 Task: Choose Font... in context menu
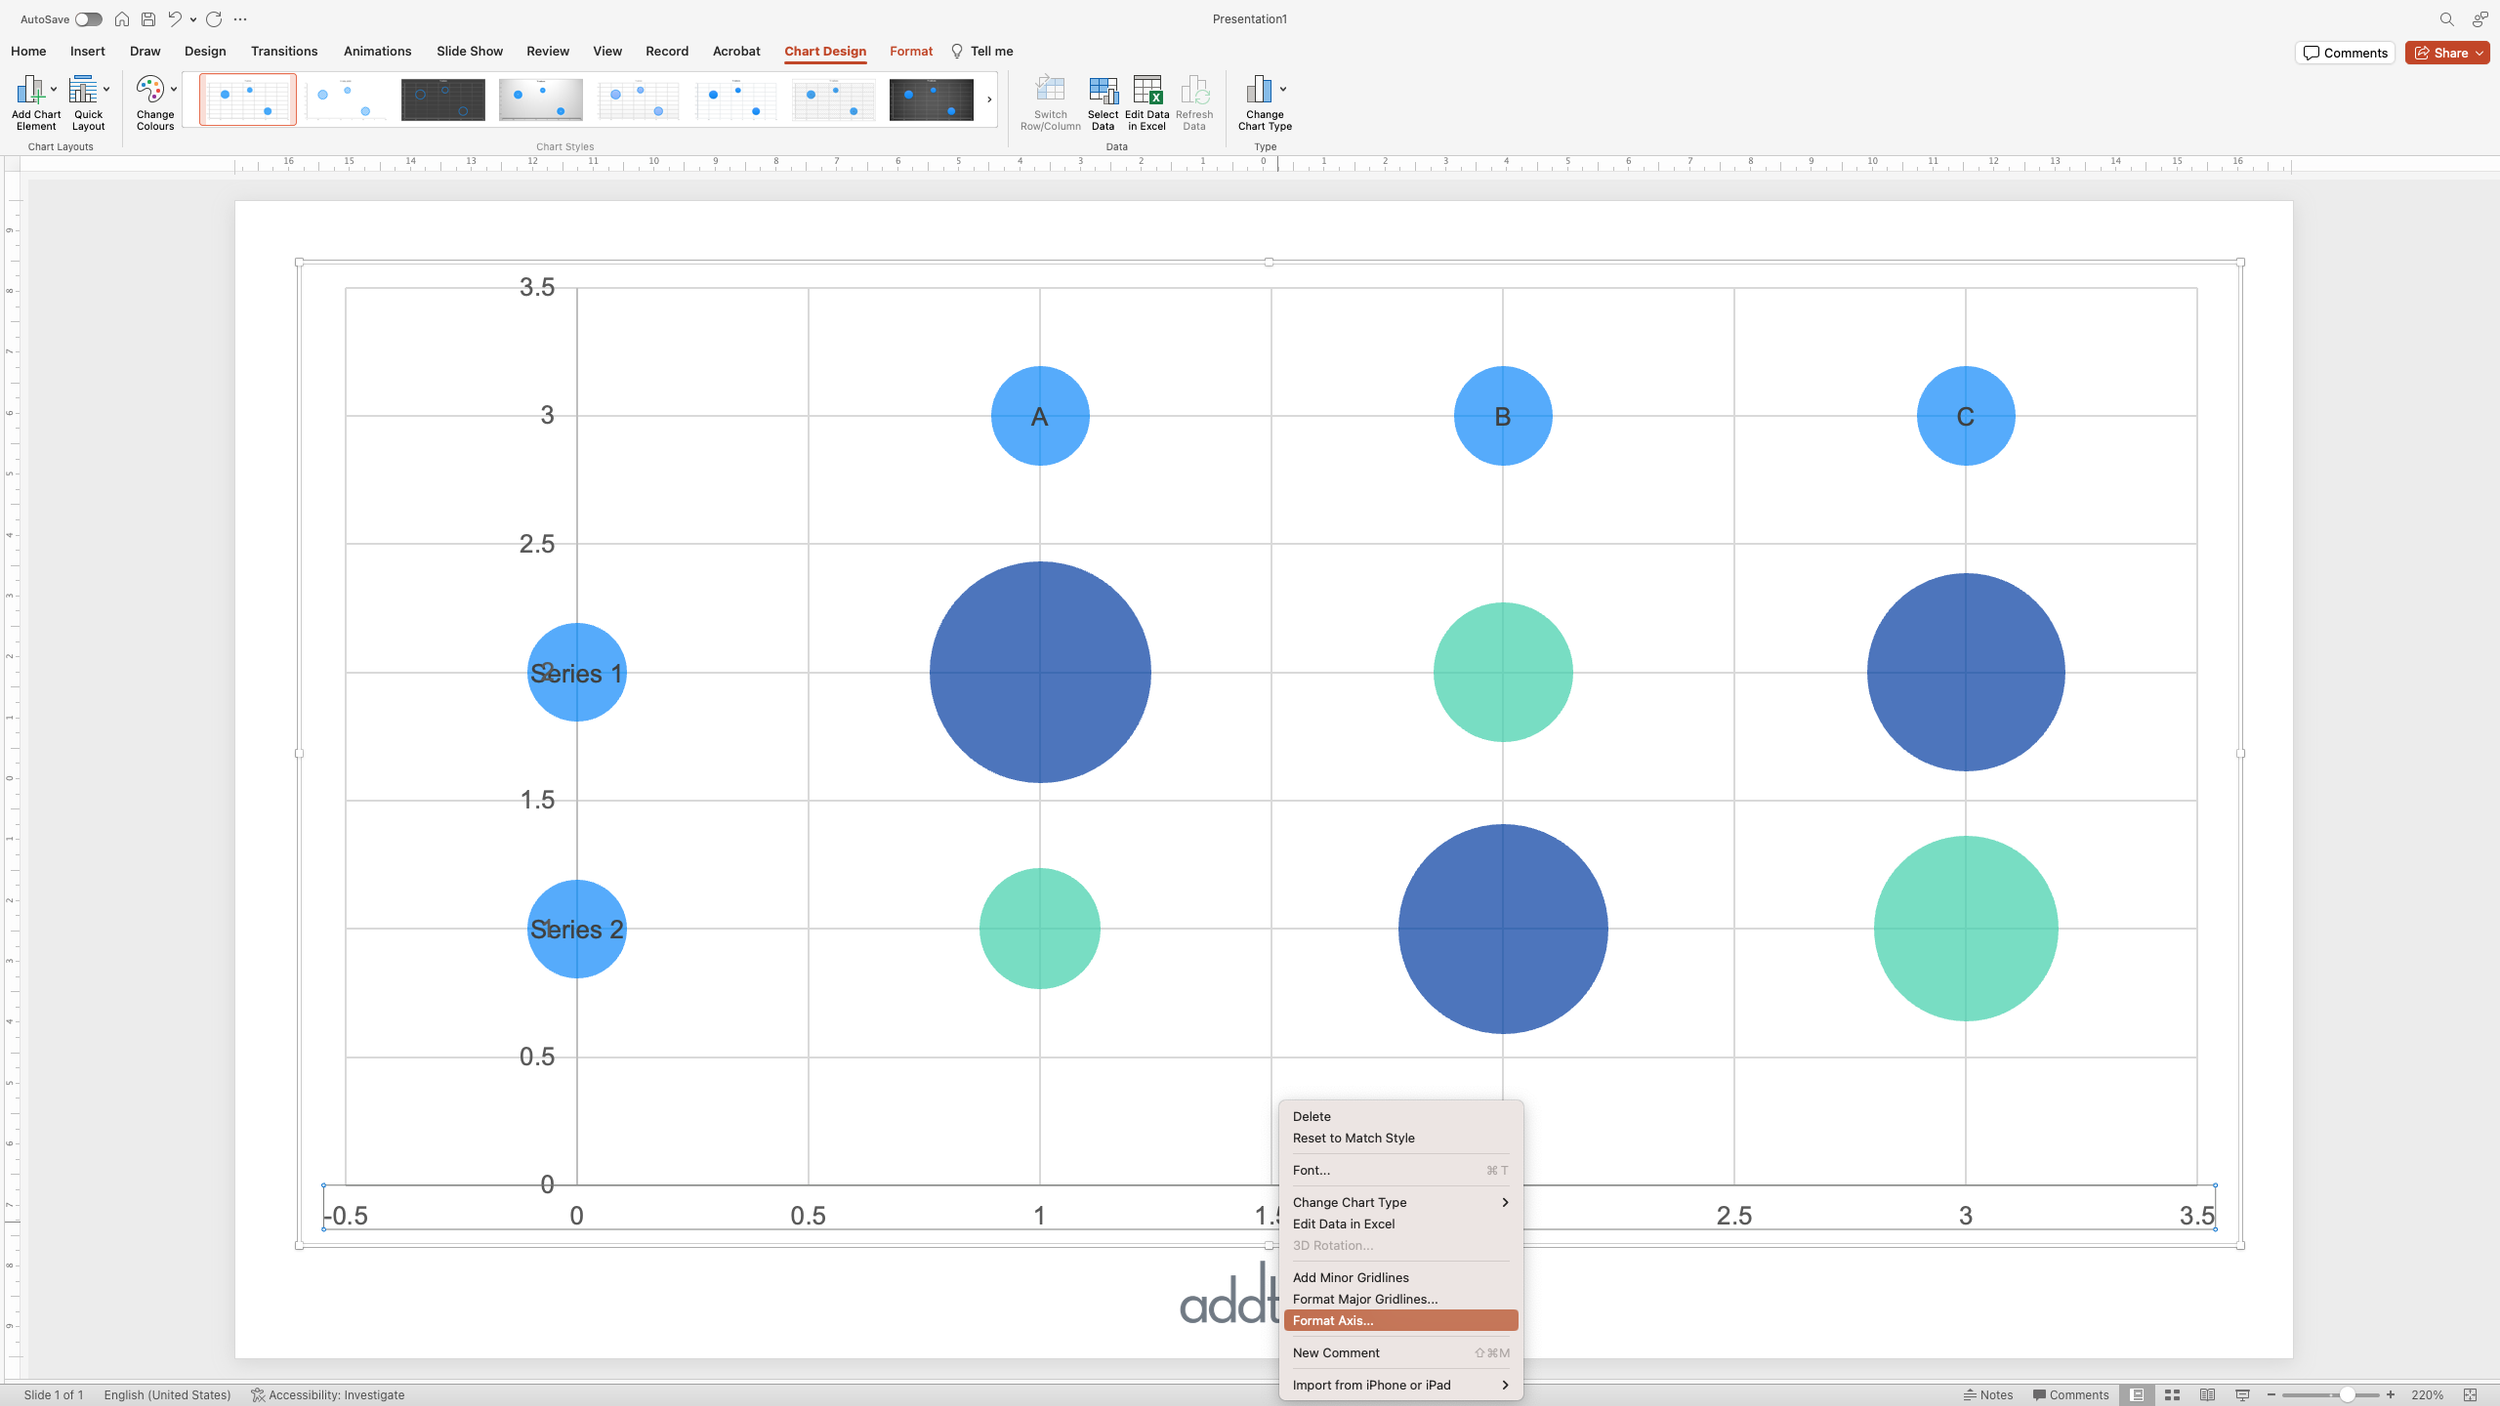(1401, 1170)
